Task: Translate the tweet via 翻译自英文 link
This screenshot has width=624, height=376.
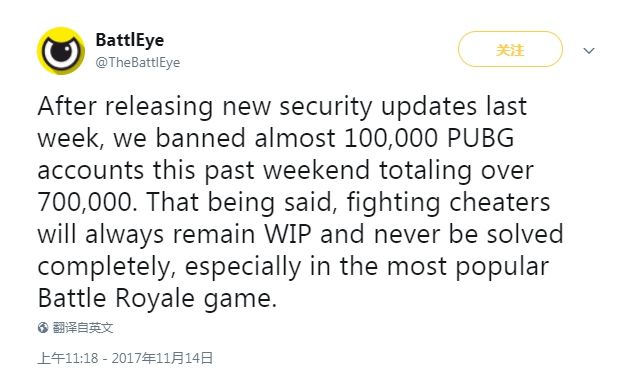Action: pyautogui.click(x=83, y=328)
